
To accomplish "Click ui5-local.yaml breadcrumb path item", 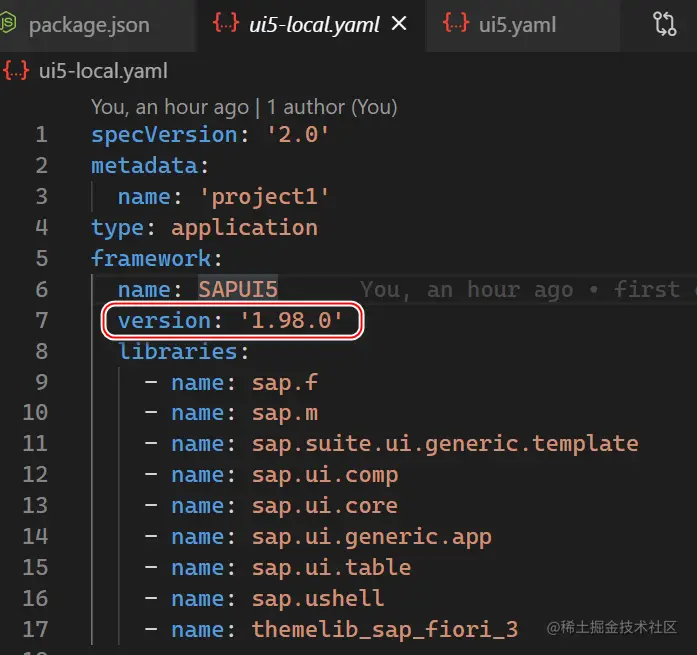I will pyautogui.click(x=103, y=71).
